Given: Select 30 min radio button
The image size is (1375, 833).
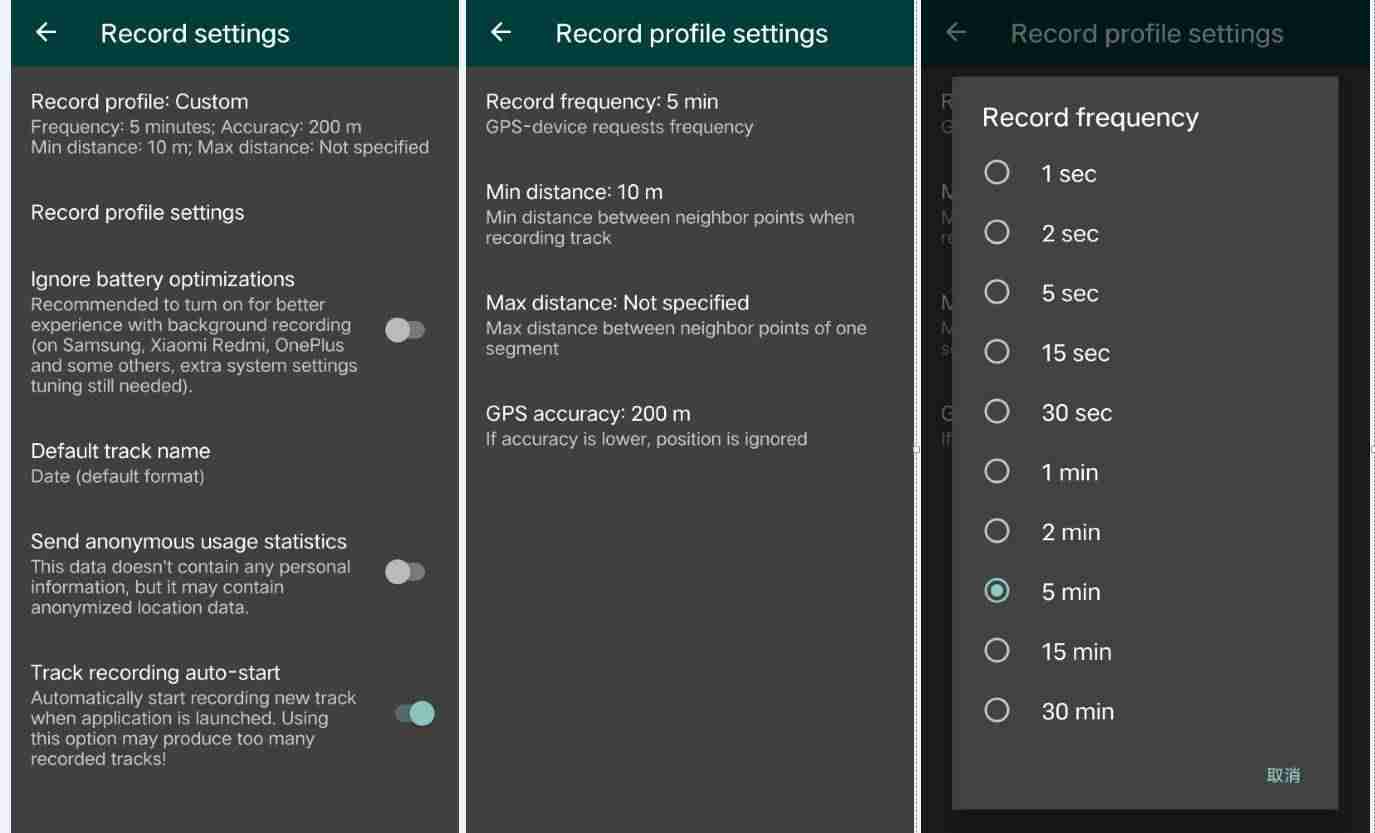Looking at the screenshot, I should click(x=997, y=710).
